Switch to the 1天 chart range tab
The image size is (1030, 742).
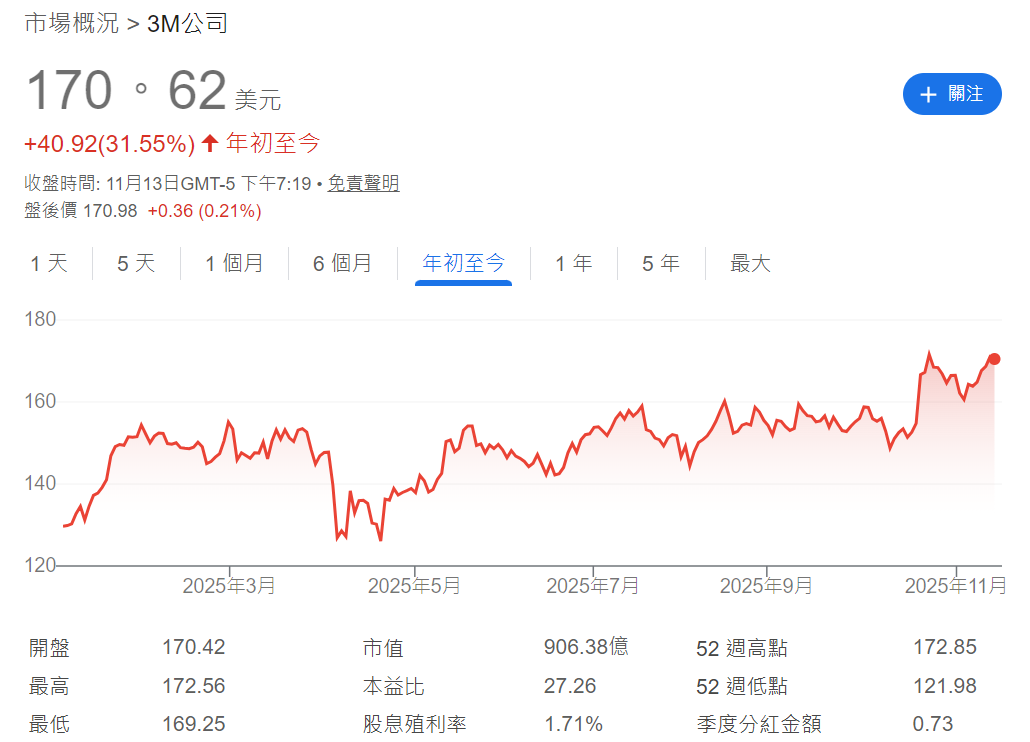click(x=47, y=263)
